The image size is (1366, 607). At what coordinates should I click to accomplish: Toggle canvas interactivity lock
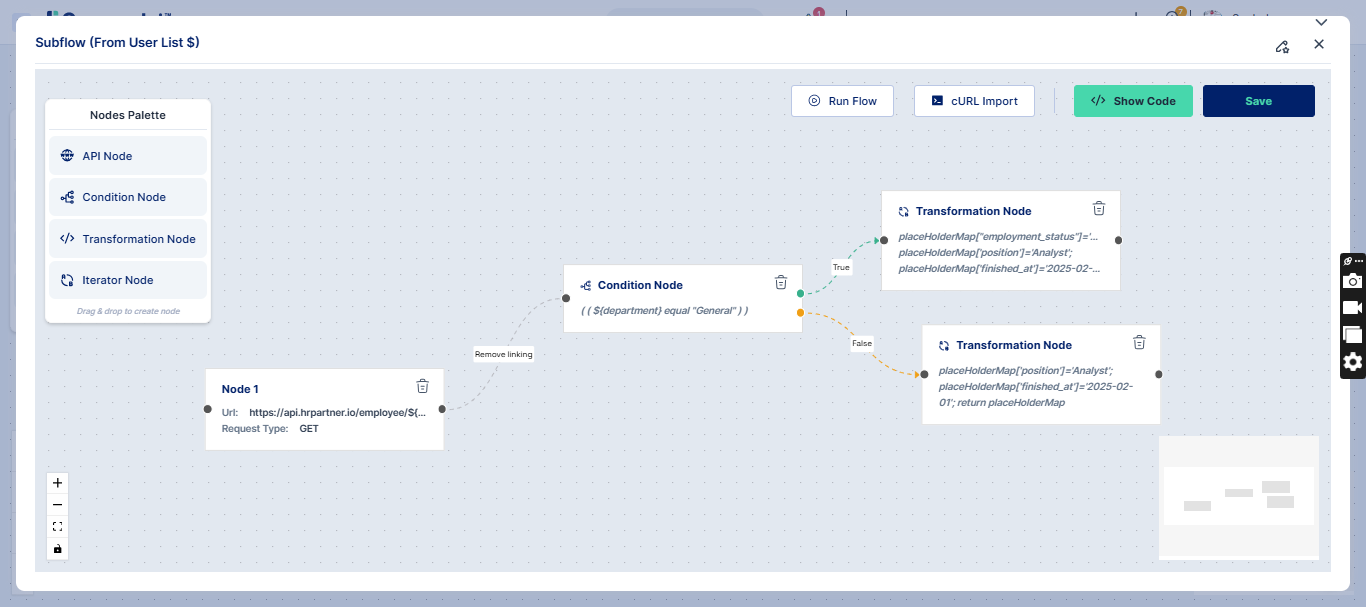point(57,548)
